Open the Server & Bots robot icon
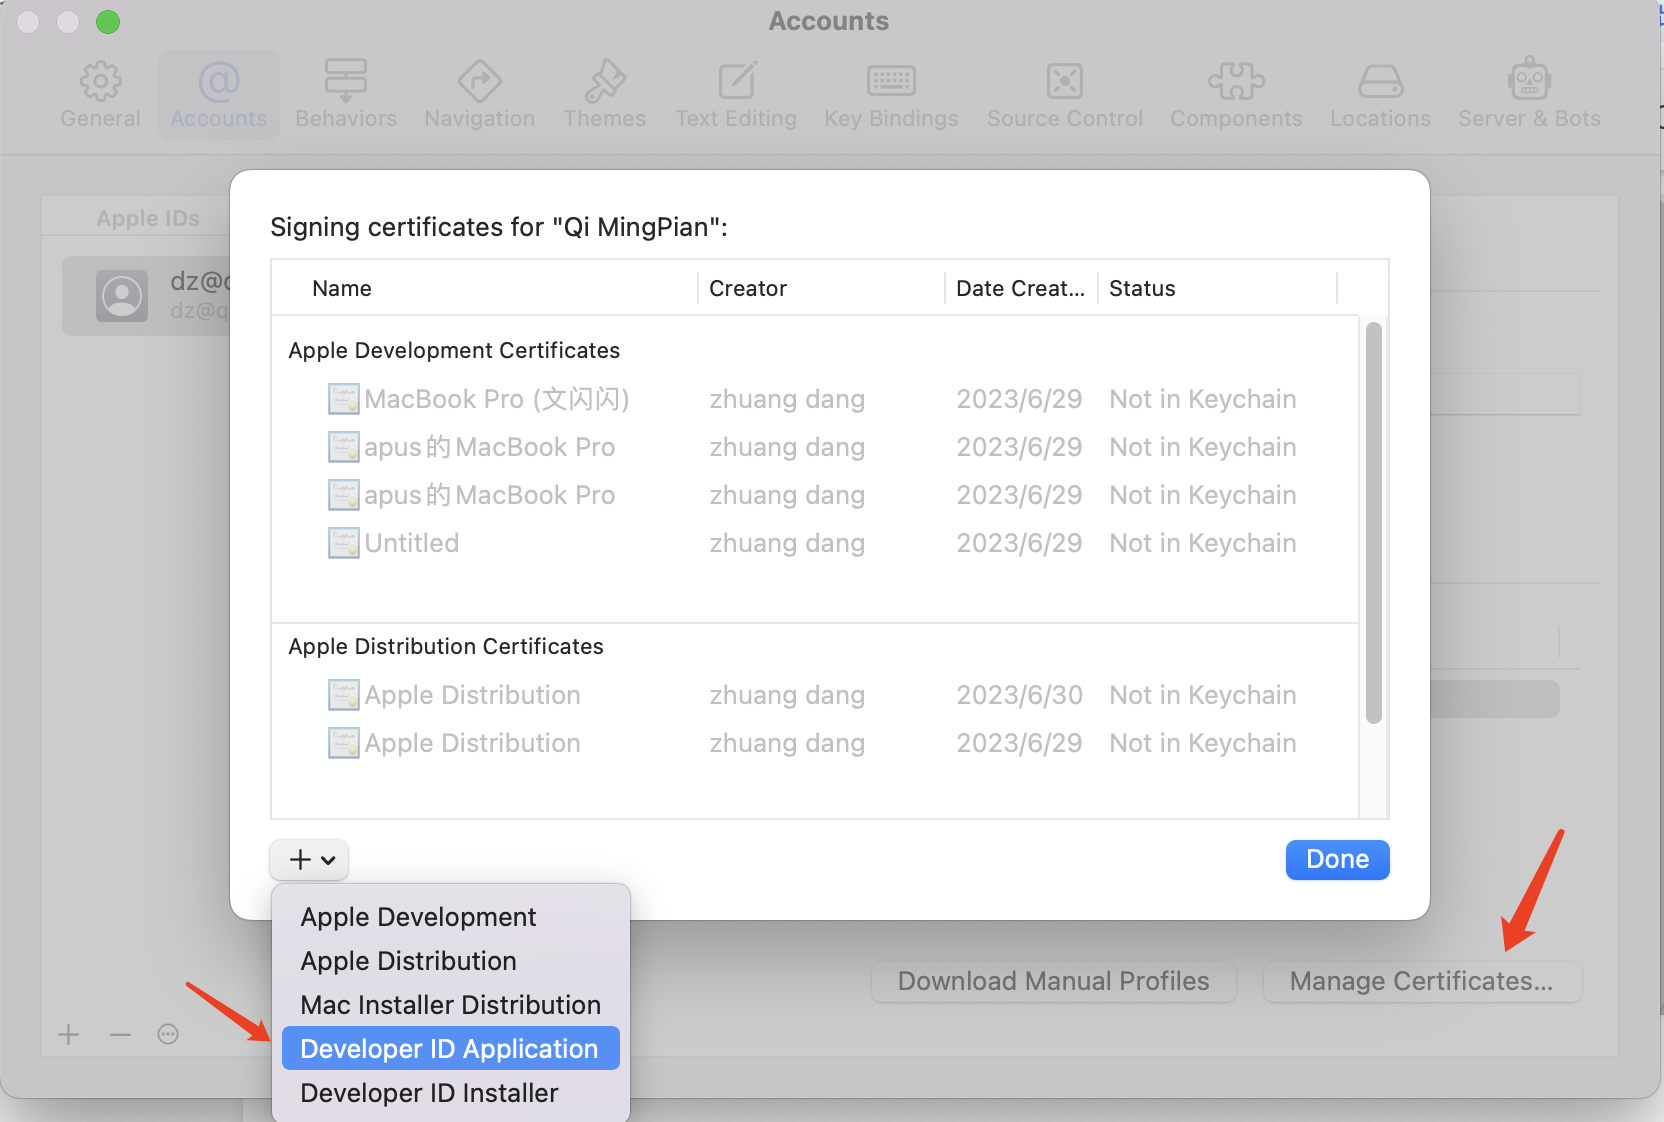This screenshot has width=1664, height=1122. (1529, 79)
